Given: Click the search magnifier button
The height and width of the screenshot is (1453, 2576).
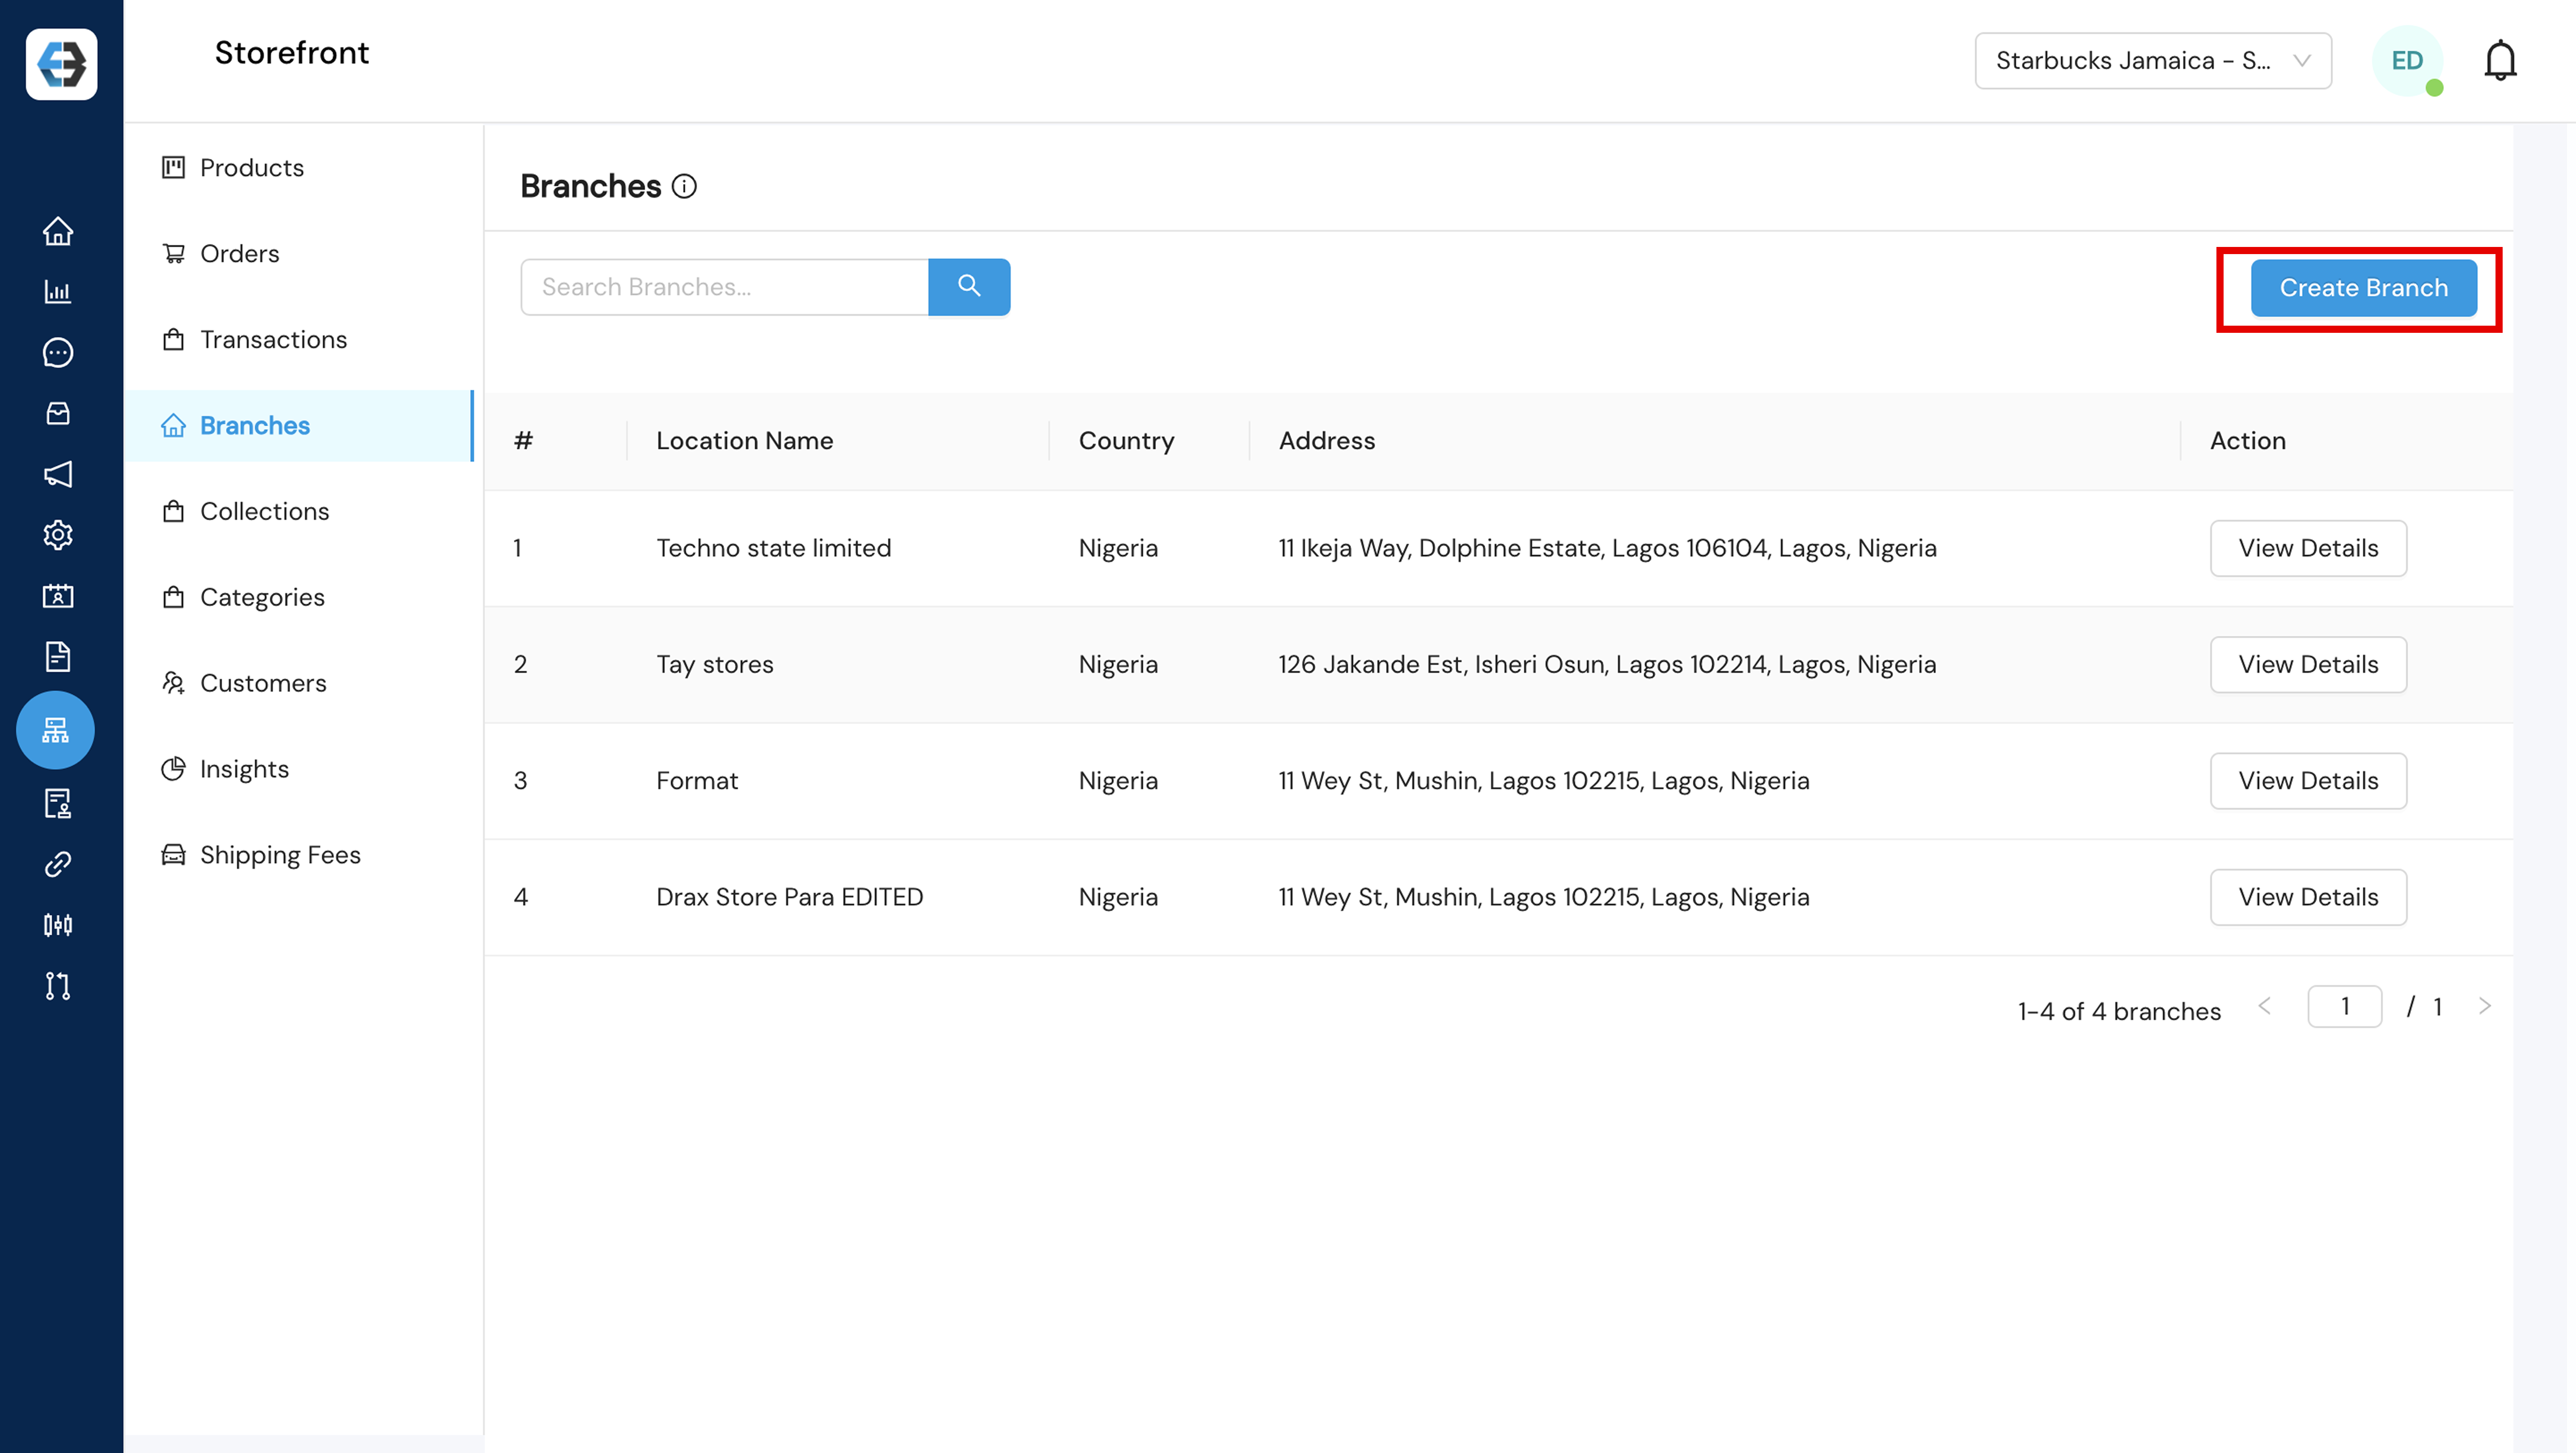Looking at the screenshot, I should (968, 287).
